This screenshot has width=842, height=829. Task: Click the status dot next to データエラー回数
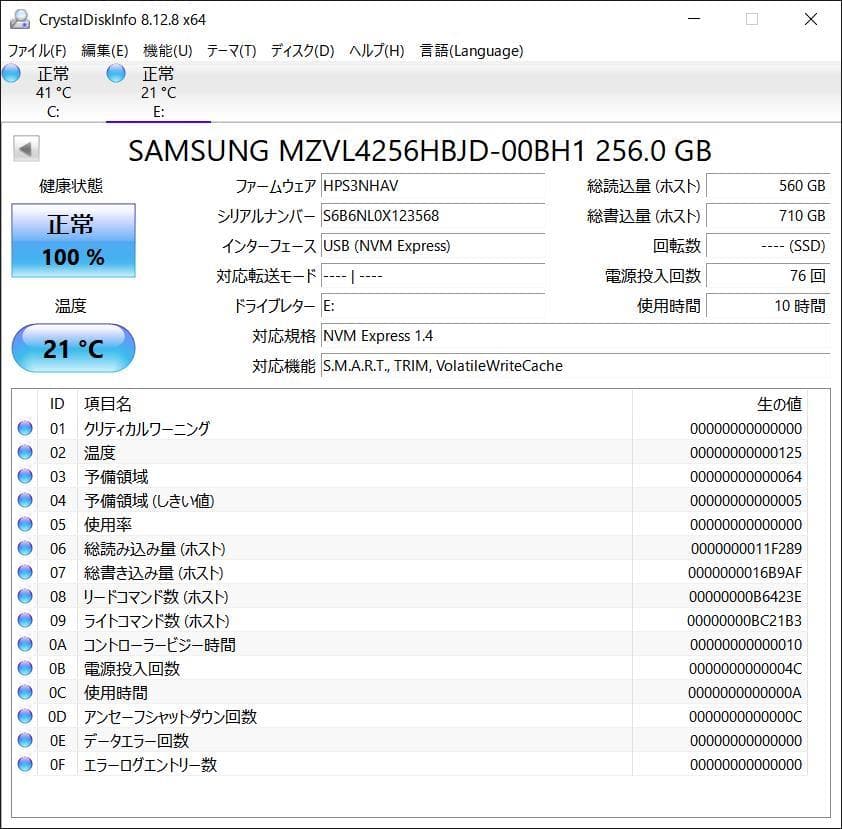point(25,740)
